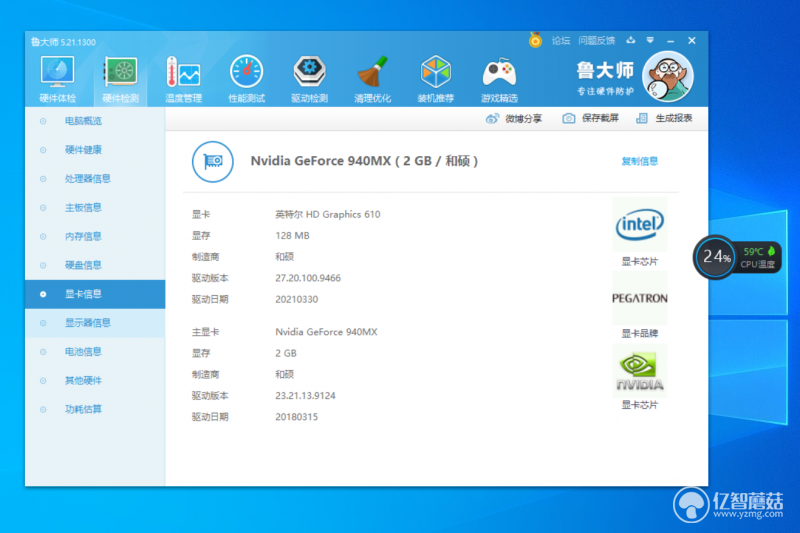The width and height of the screenshot is (800, 533).
Task: Click driver date 20180315
Action: tap(296, 417)
